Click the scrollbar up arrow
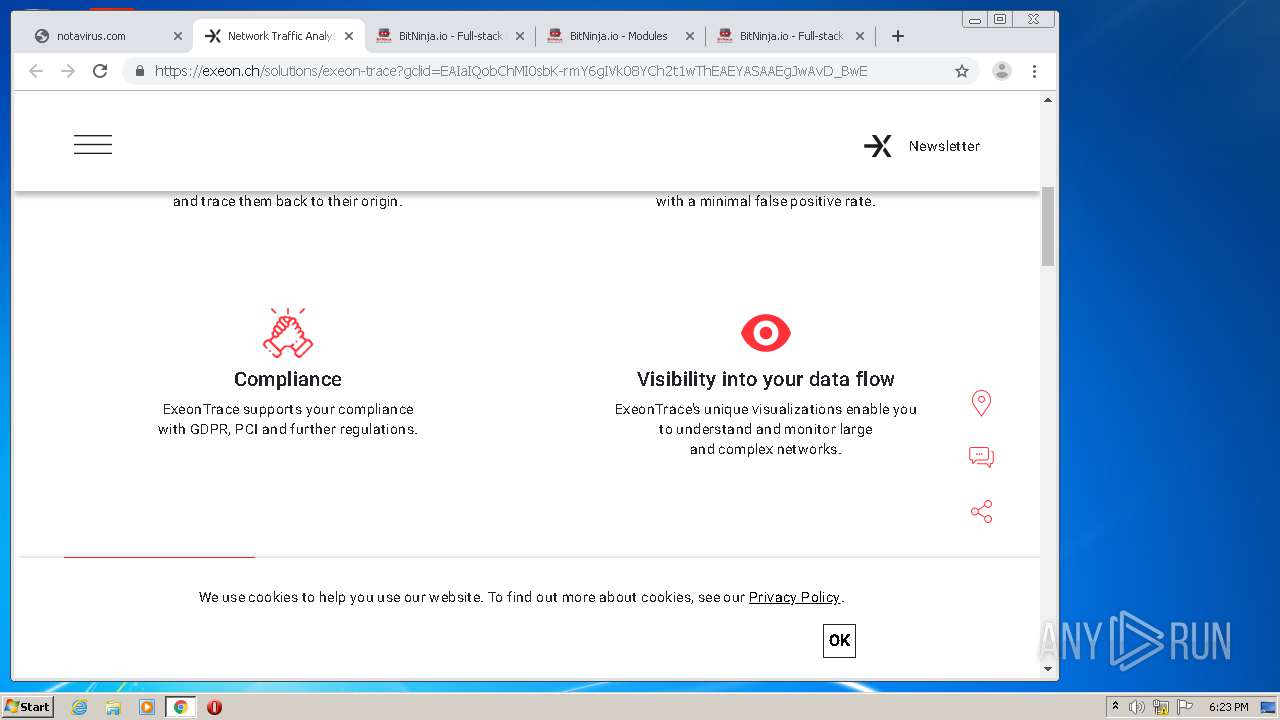 coord(1048,100)
